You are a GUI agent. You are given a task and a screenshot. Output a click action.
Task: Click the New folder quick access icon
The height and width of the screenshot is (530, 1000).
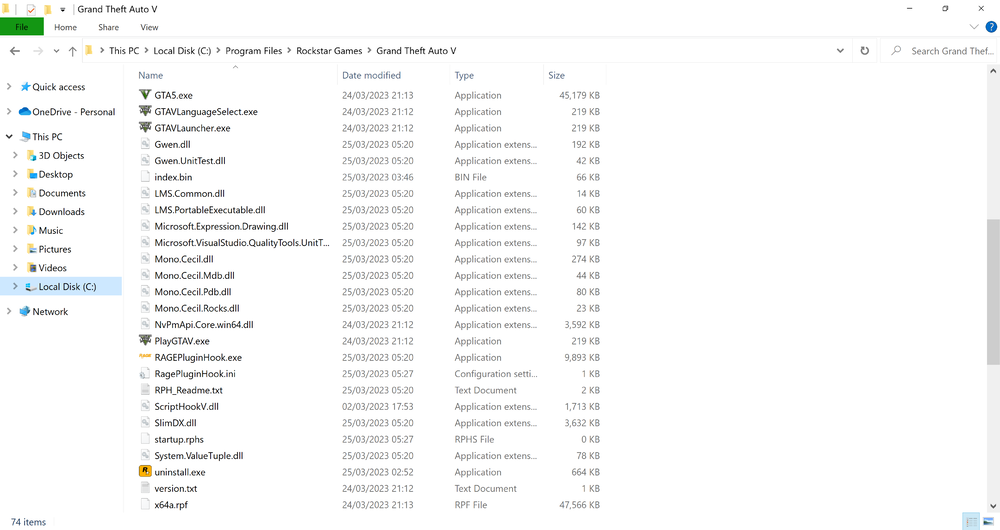(47, 10)
